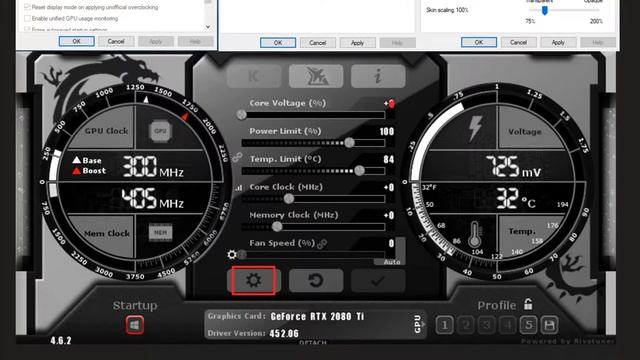Show the information i button
This screenshot has width=640, height=360.
(x=378, y=76)
